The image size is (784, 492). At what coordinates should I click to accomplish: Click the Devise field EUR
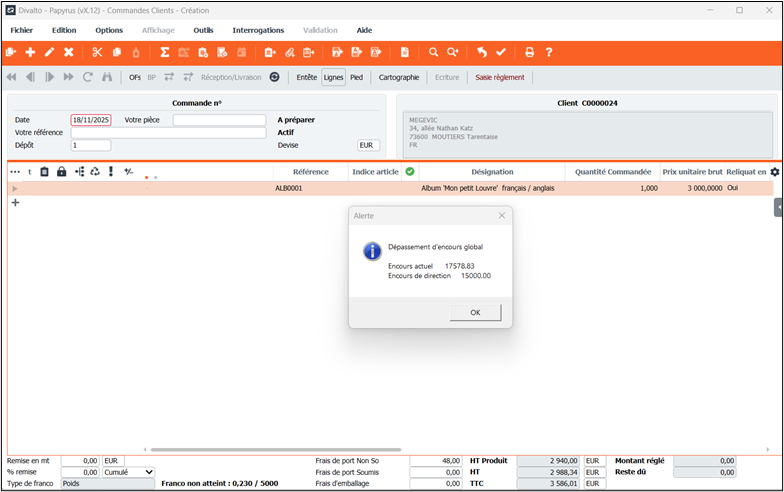coord(368,145)
